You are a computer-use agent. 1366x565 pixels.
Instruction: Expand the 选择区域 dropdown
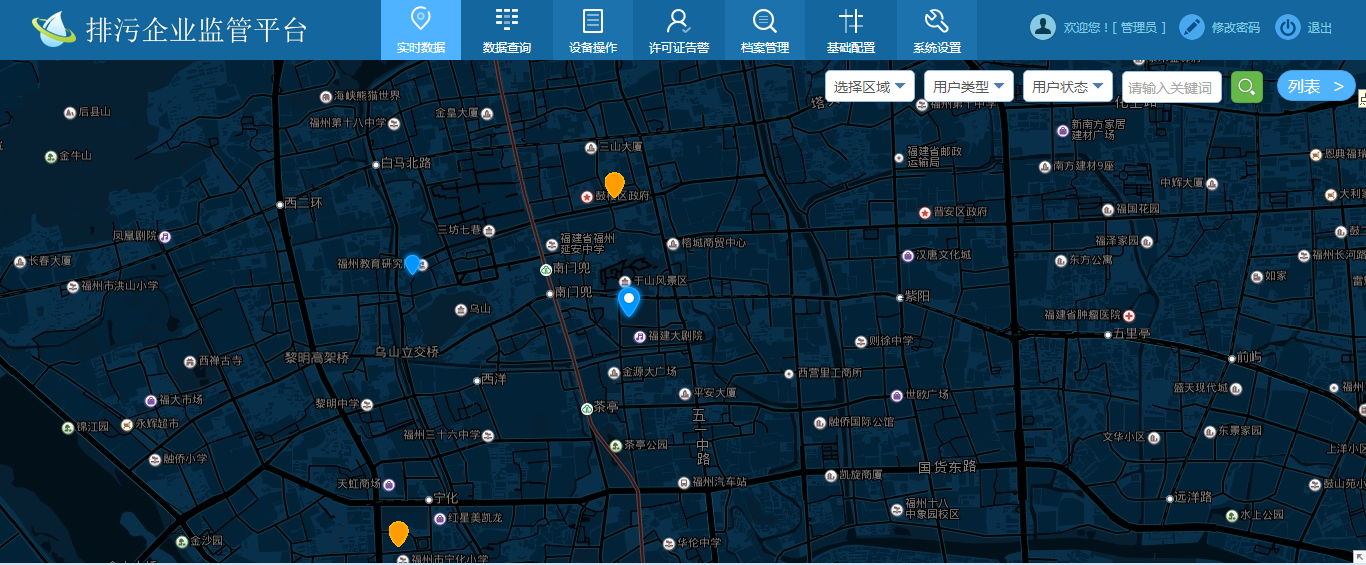click(870, 87)
